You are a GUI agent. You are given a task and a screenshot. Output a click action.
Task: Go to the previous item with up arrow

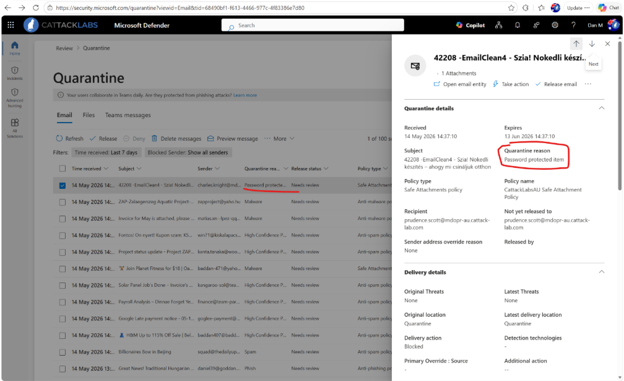click(576, 44)
